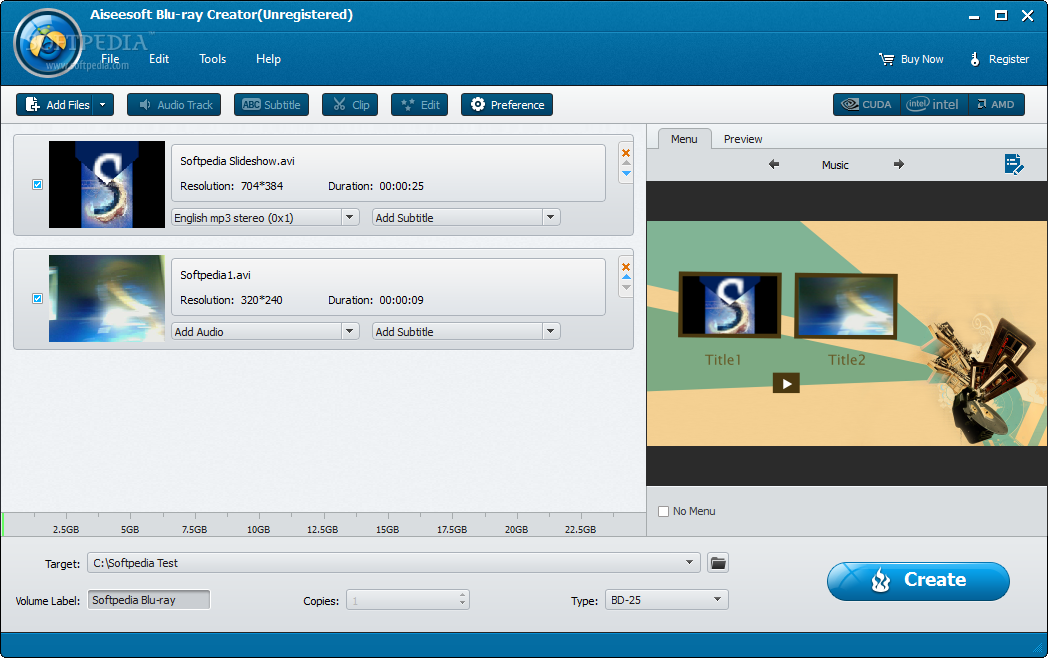
Task: Increase Copies stepper value
Action: pyautogui.click(x=462, y=595)
